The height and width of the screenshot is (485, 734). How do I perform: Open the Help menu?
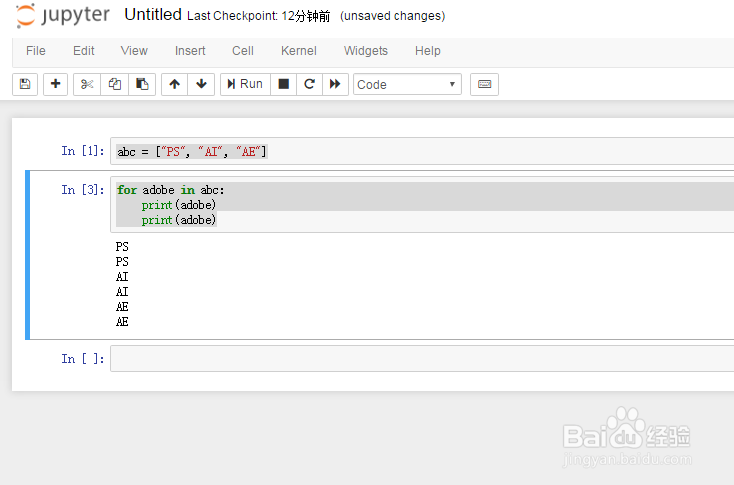[x=427, y=51]
